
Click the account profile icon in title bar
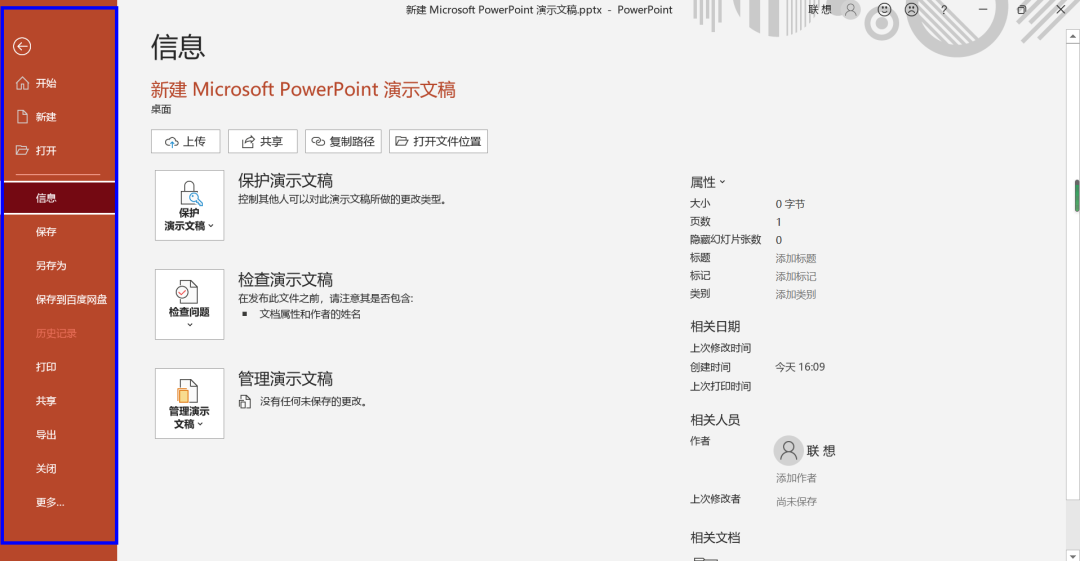tap(851, 10)
